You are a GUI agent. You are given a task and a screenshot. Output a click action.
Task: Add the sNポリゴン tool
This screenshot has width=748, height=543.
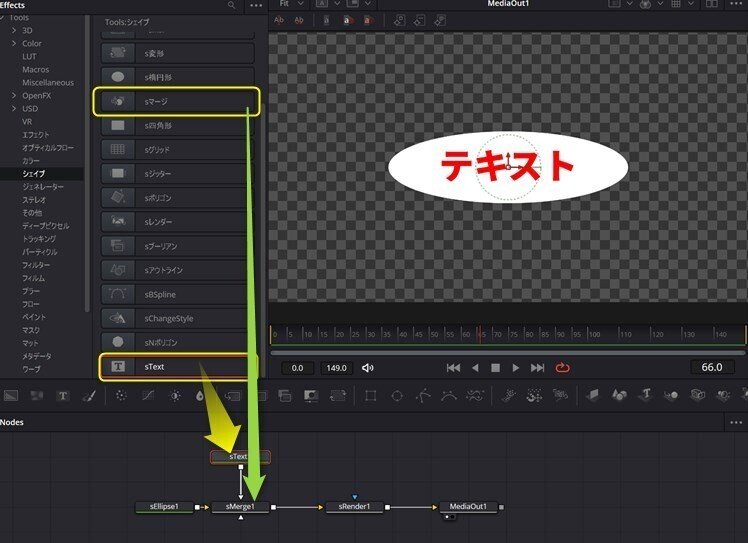(x=177, y=342)
